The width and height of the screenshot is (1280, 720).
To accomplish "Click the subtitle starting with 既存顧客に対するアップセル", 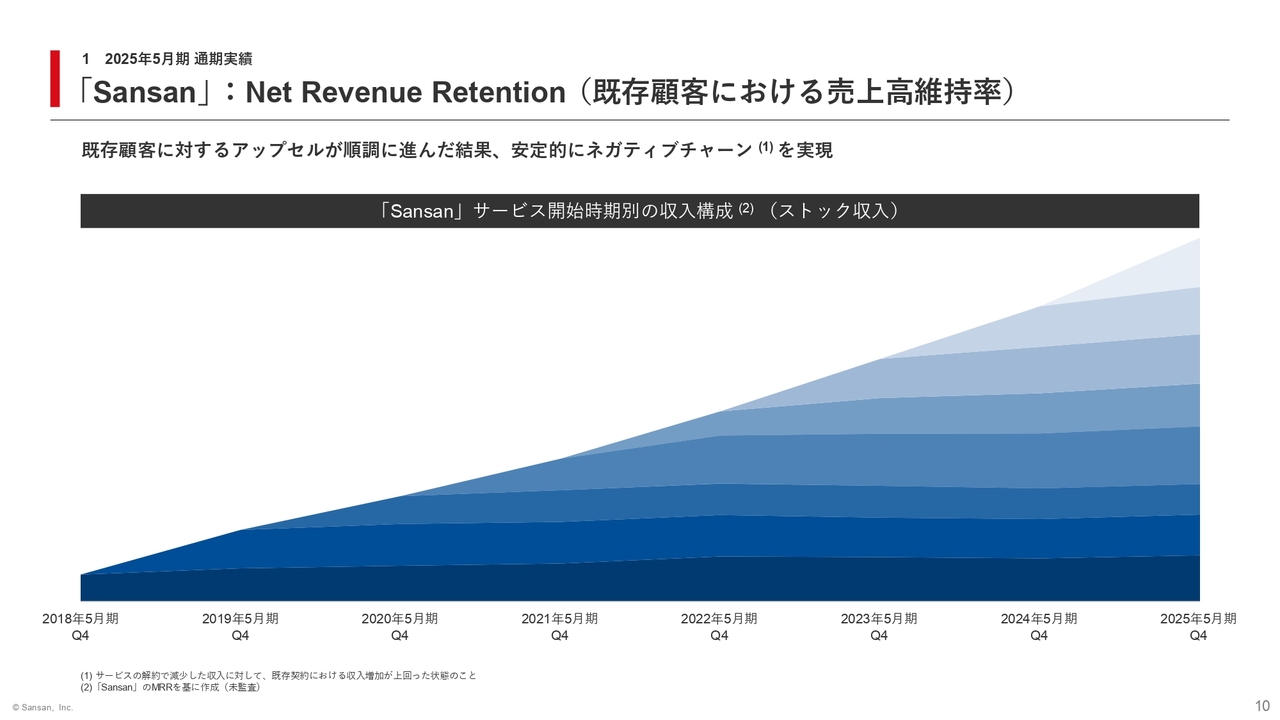I will pyautogui.click(x=457, y=150).
